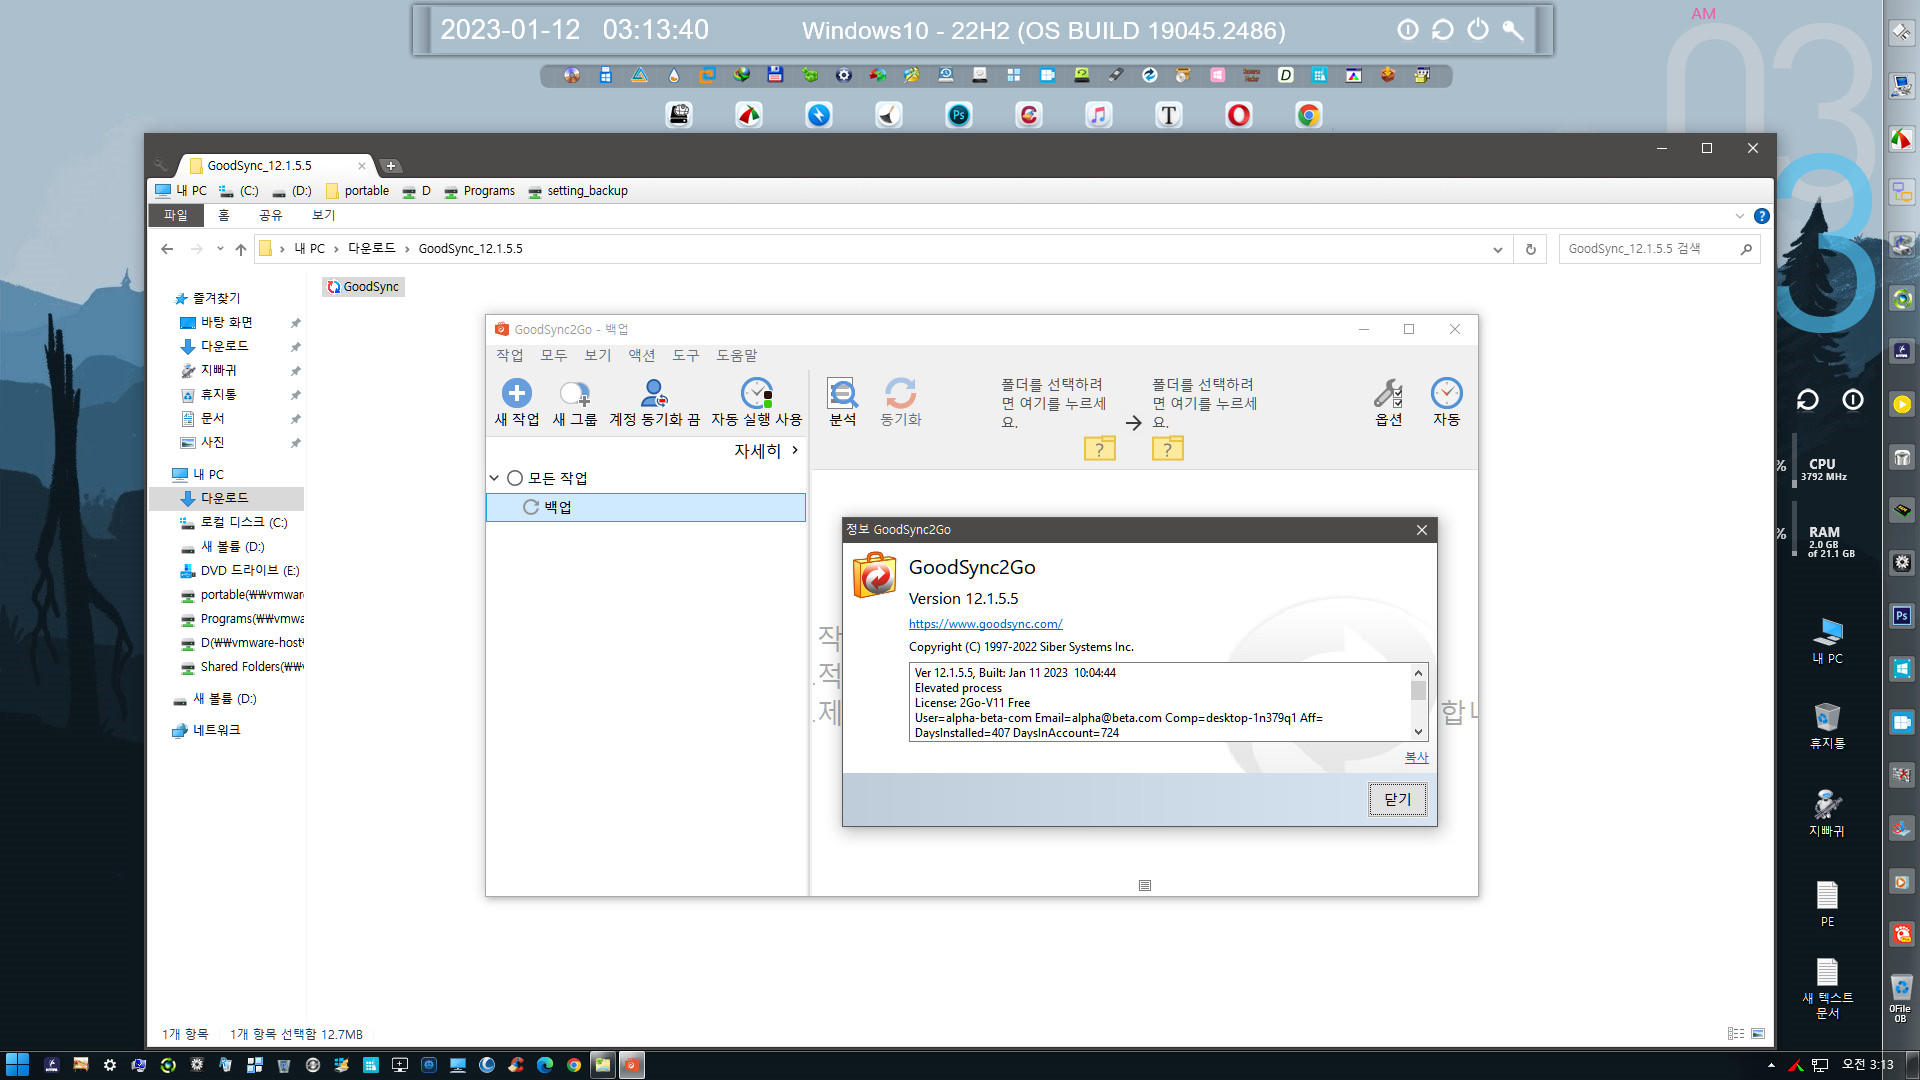1920x1080 pixels.
Task: Select the 모든 작업 radio circle
Action: (515, 478)
